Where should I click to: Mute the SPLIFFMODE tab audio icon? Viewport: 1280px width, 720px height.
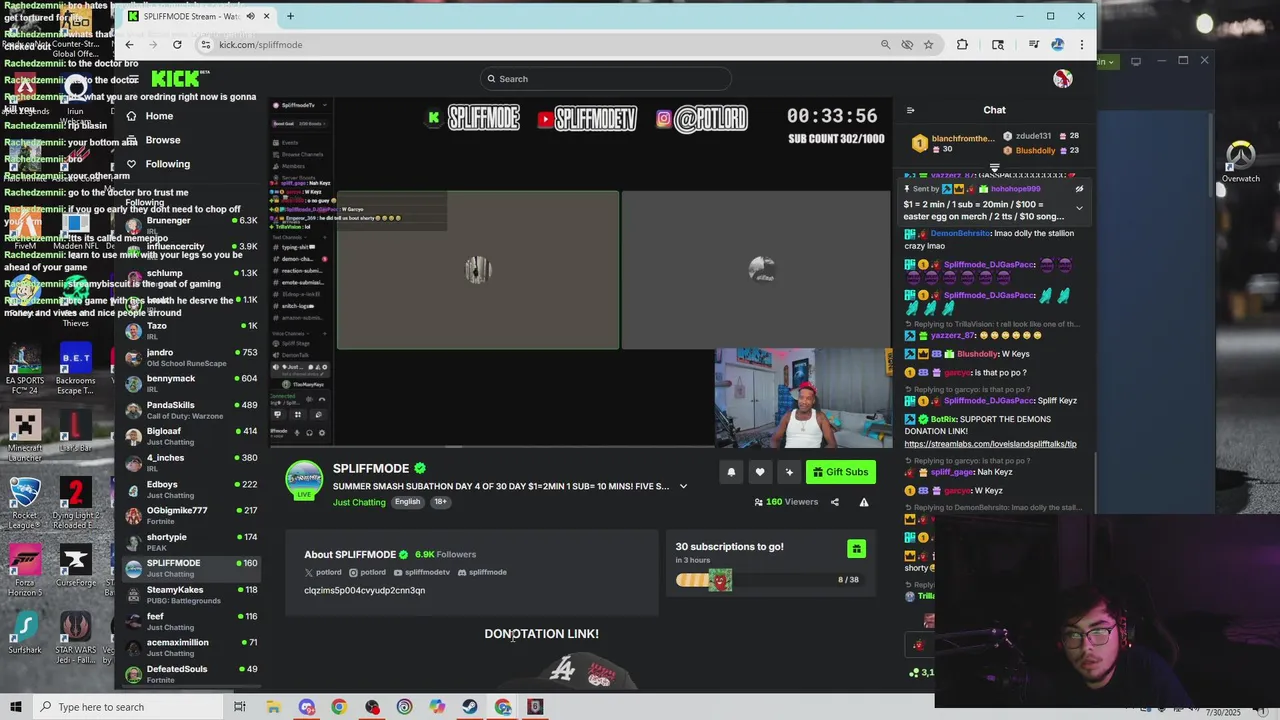pos(250,16)
